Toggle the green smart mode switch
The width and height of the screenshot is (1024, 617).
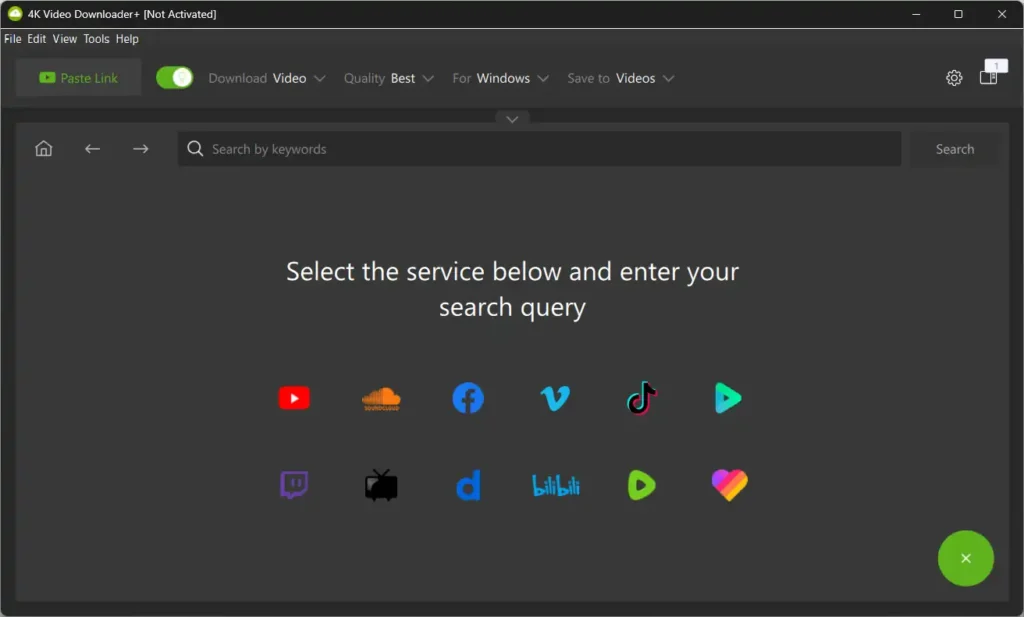coord(175,78)
